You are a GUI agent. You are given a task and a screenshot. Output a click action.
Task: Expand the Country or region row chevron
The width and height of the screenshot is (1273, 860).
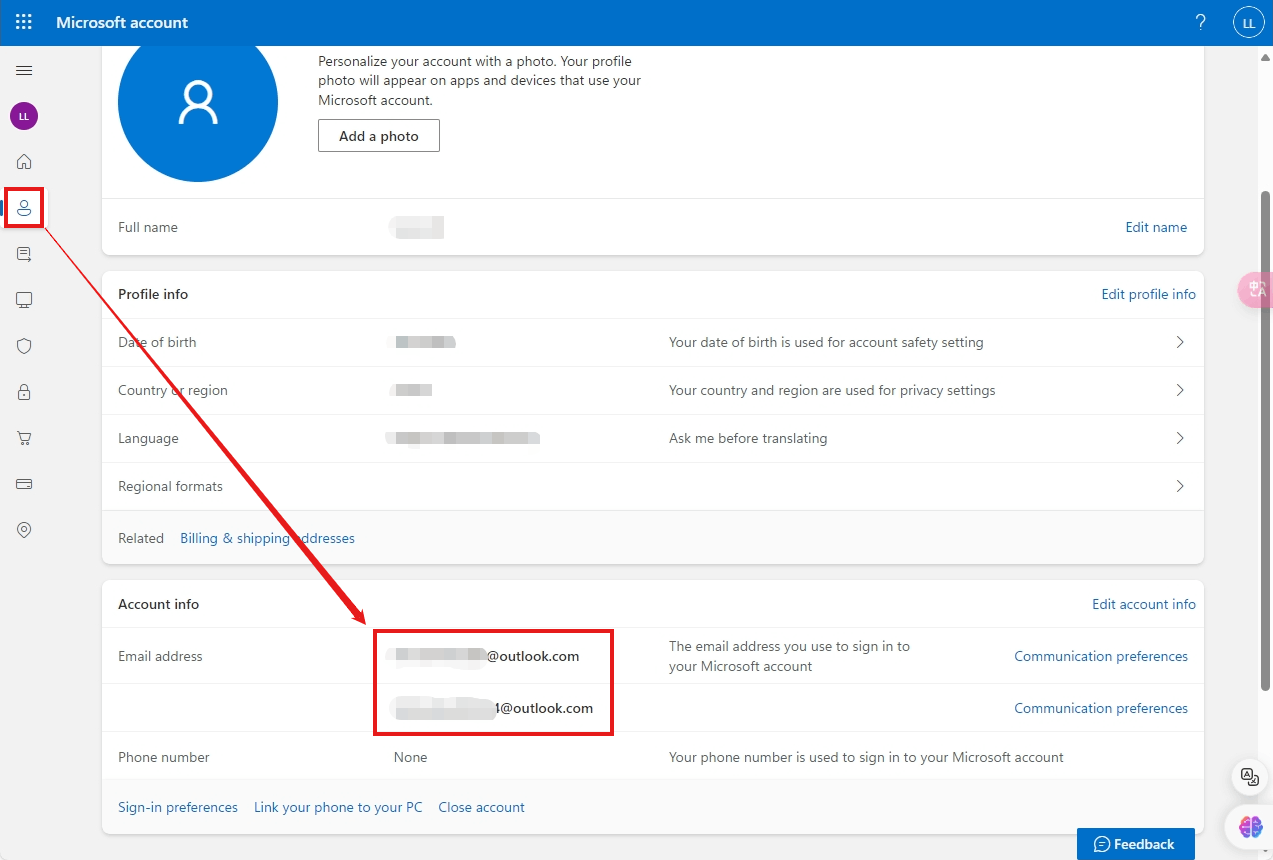1180,390
